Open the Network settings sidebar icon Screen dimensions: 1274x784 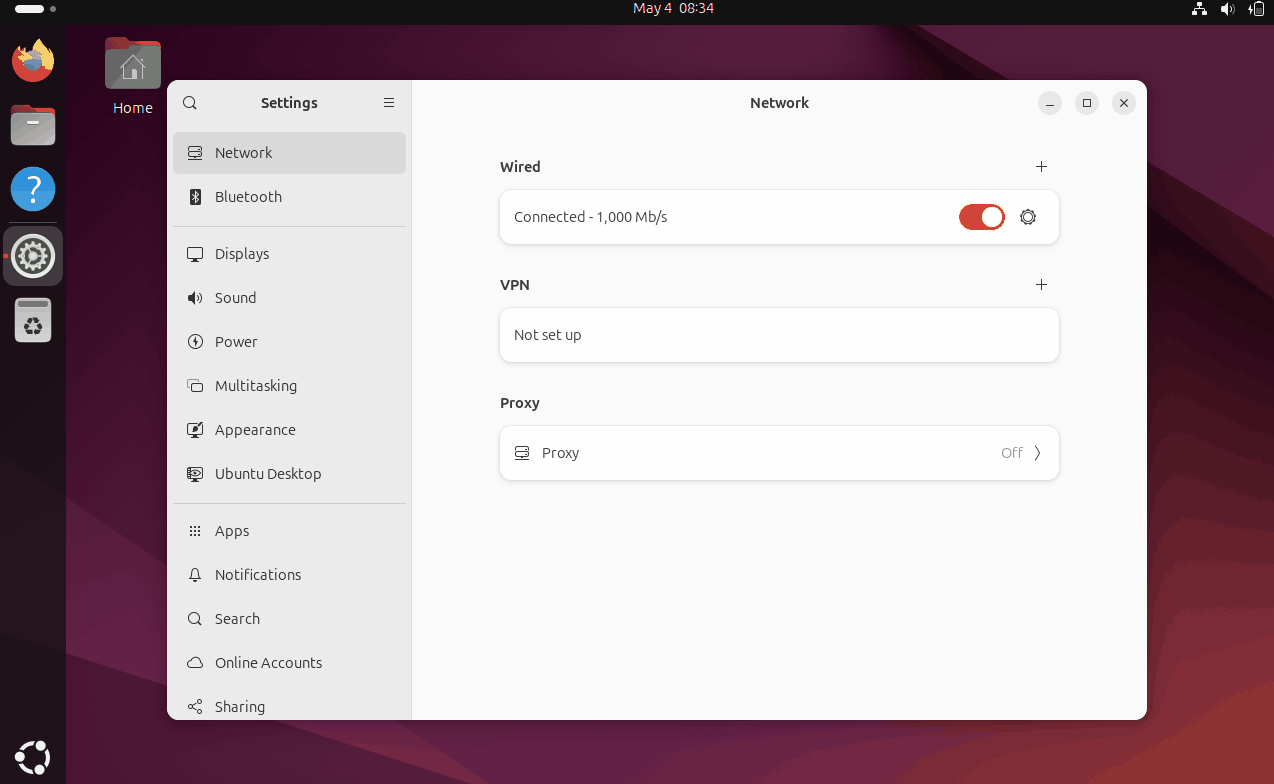click(196, 152)
